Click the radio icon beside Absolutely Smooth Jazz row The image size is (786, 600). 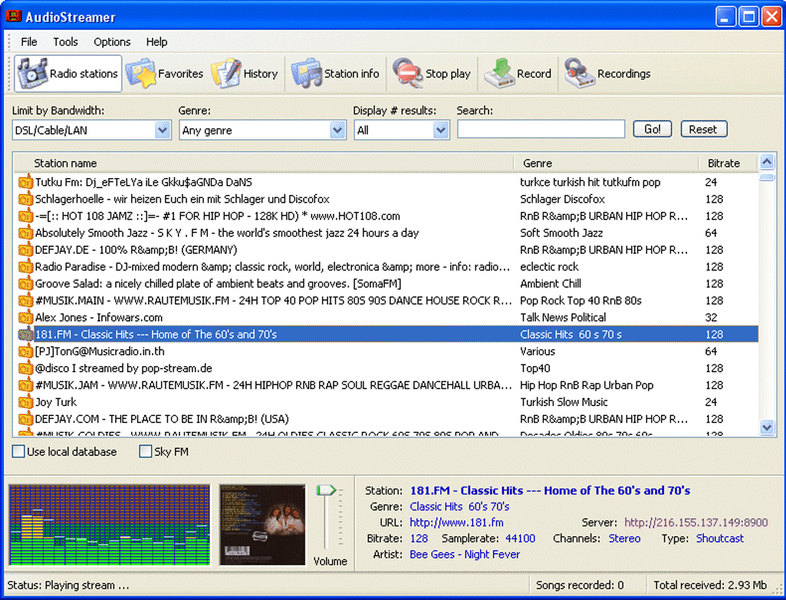(25, 233)
